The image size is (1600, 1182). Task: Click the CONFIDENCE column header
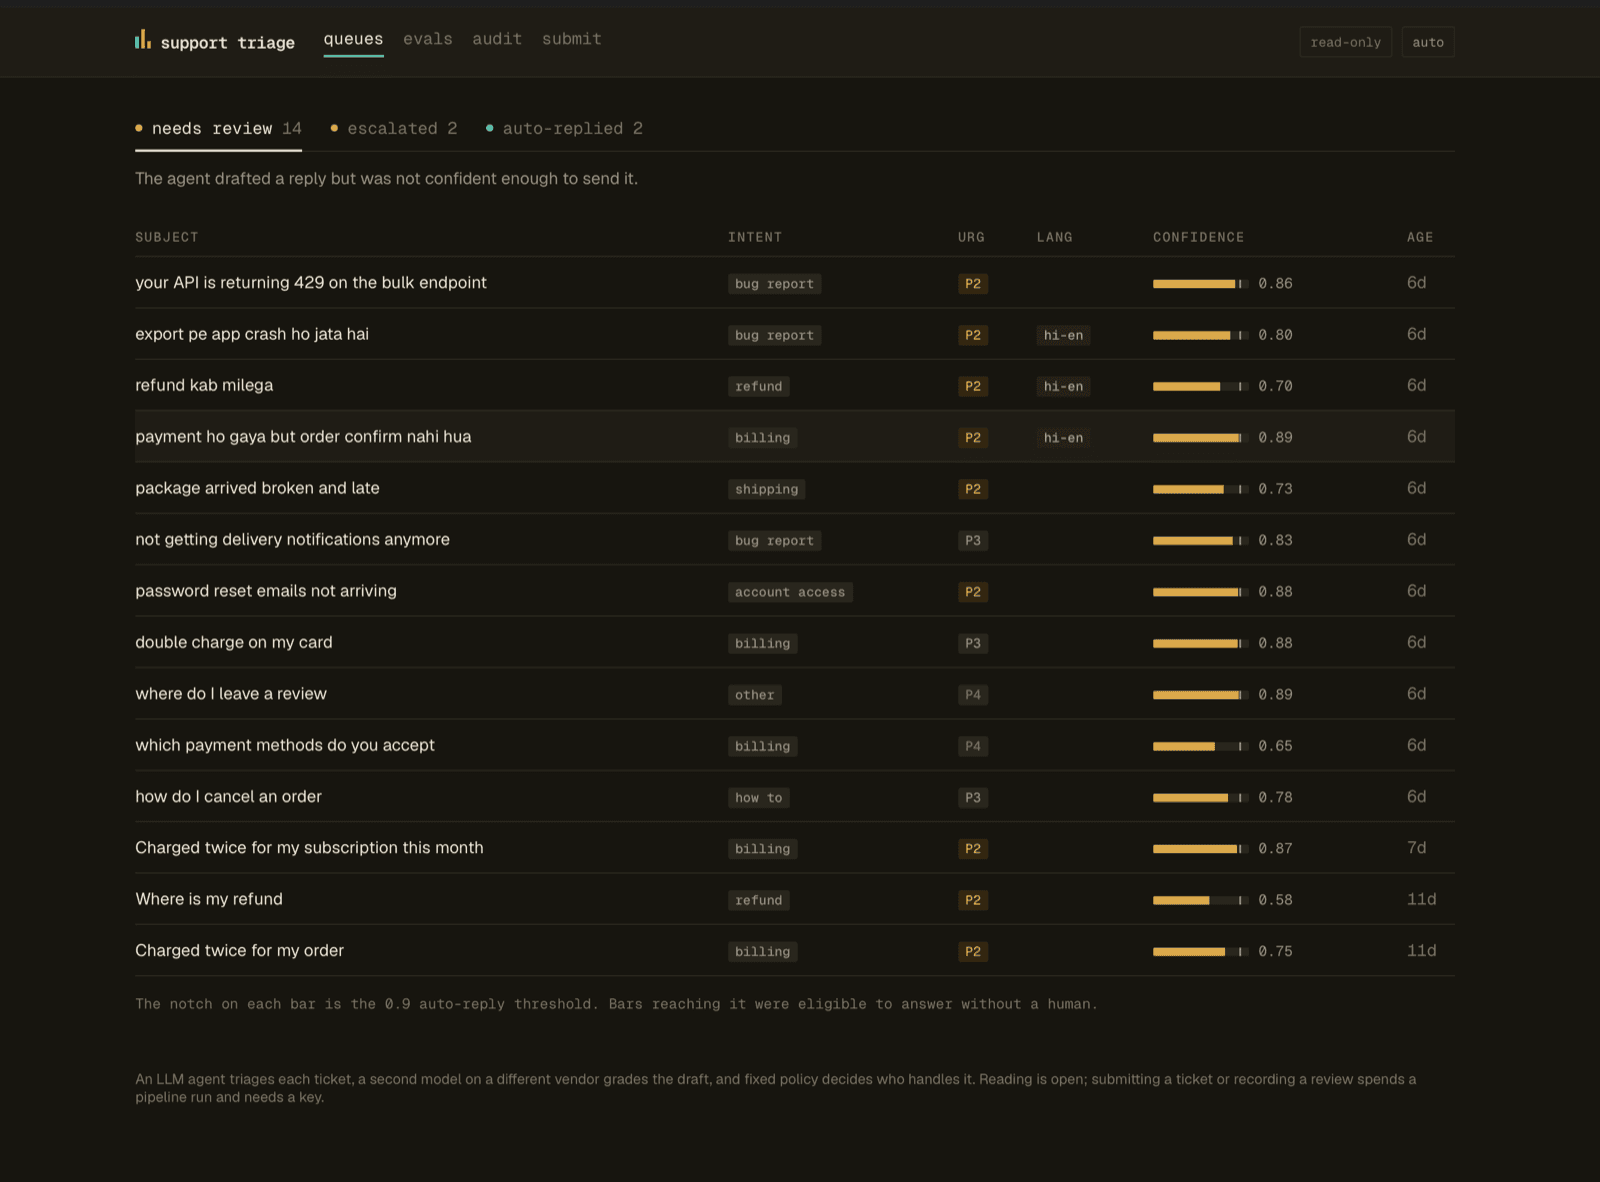click(1198, 237)
